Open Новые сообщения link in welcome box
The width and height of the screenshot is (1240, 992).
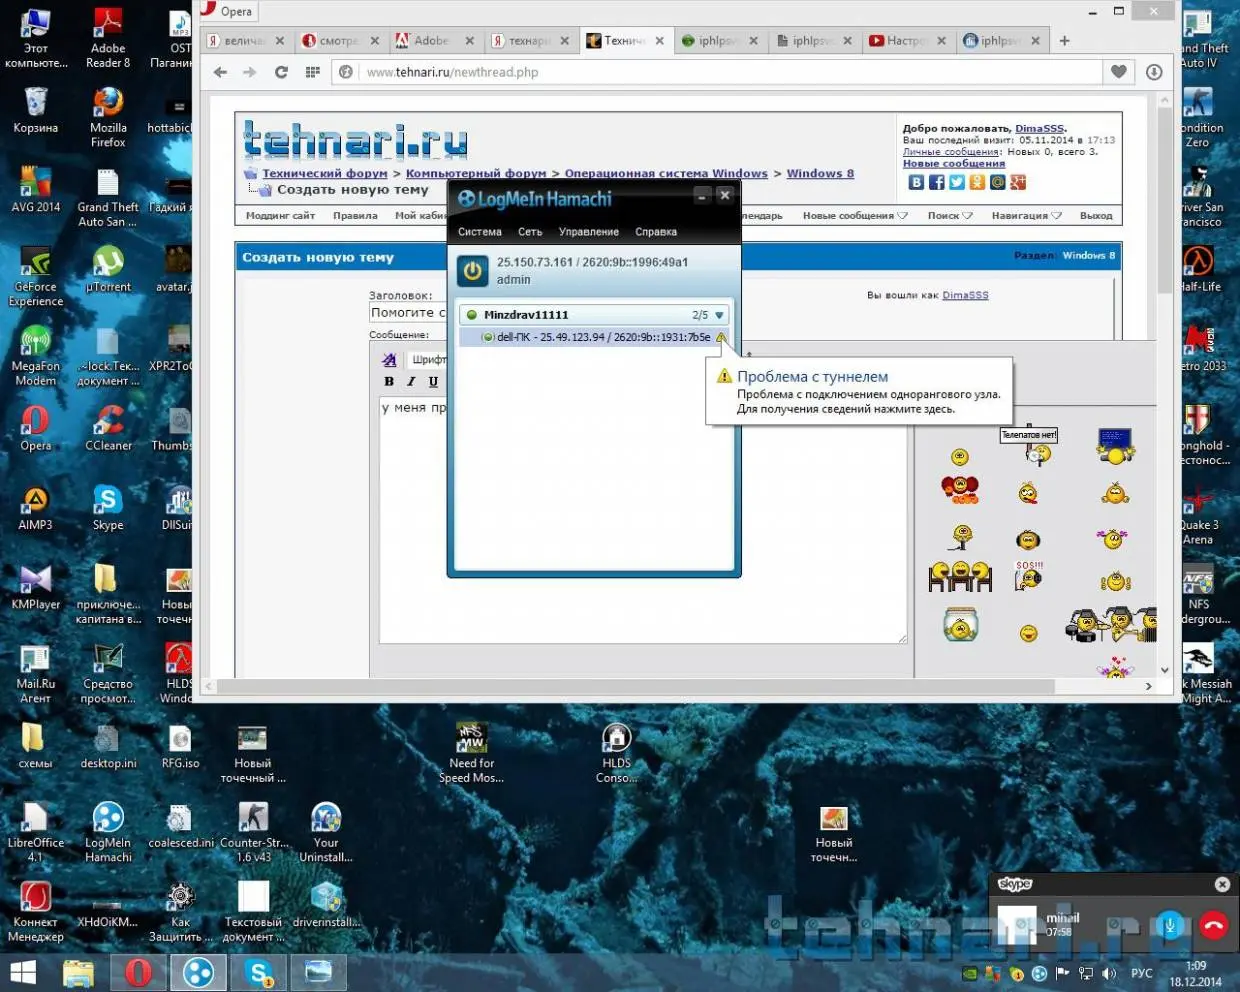point(953,163)
